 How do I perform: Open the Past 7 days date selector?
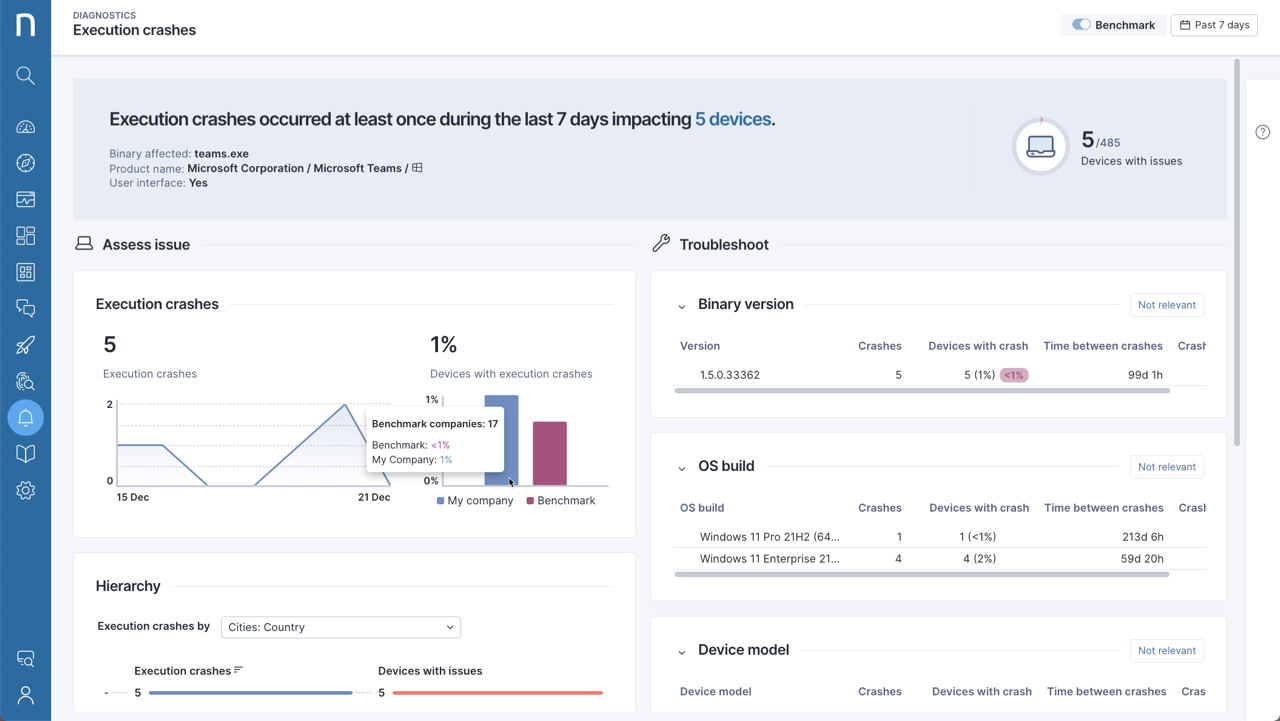[x=1213, y=25]
